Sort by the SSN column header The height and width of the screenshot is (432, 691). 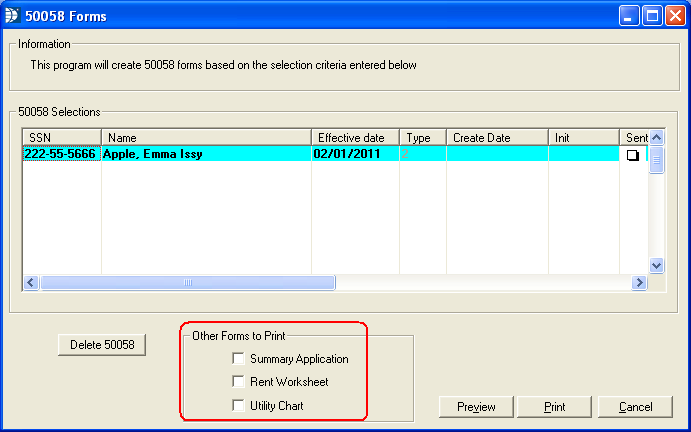click(x=61, y=137)
